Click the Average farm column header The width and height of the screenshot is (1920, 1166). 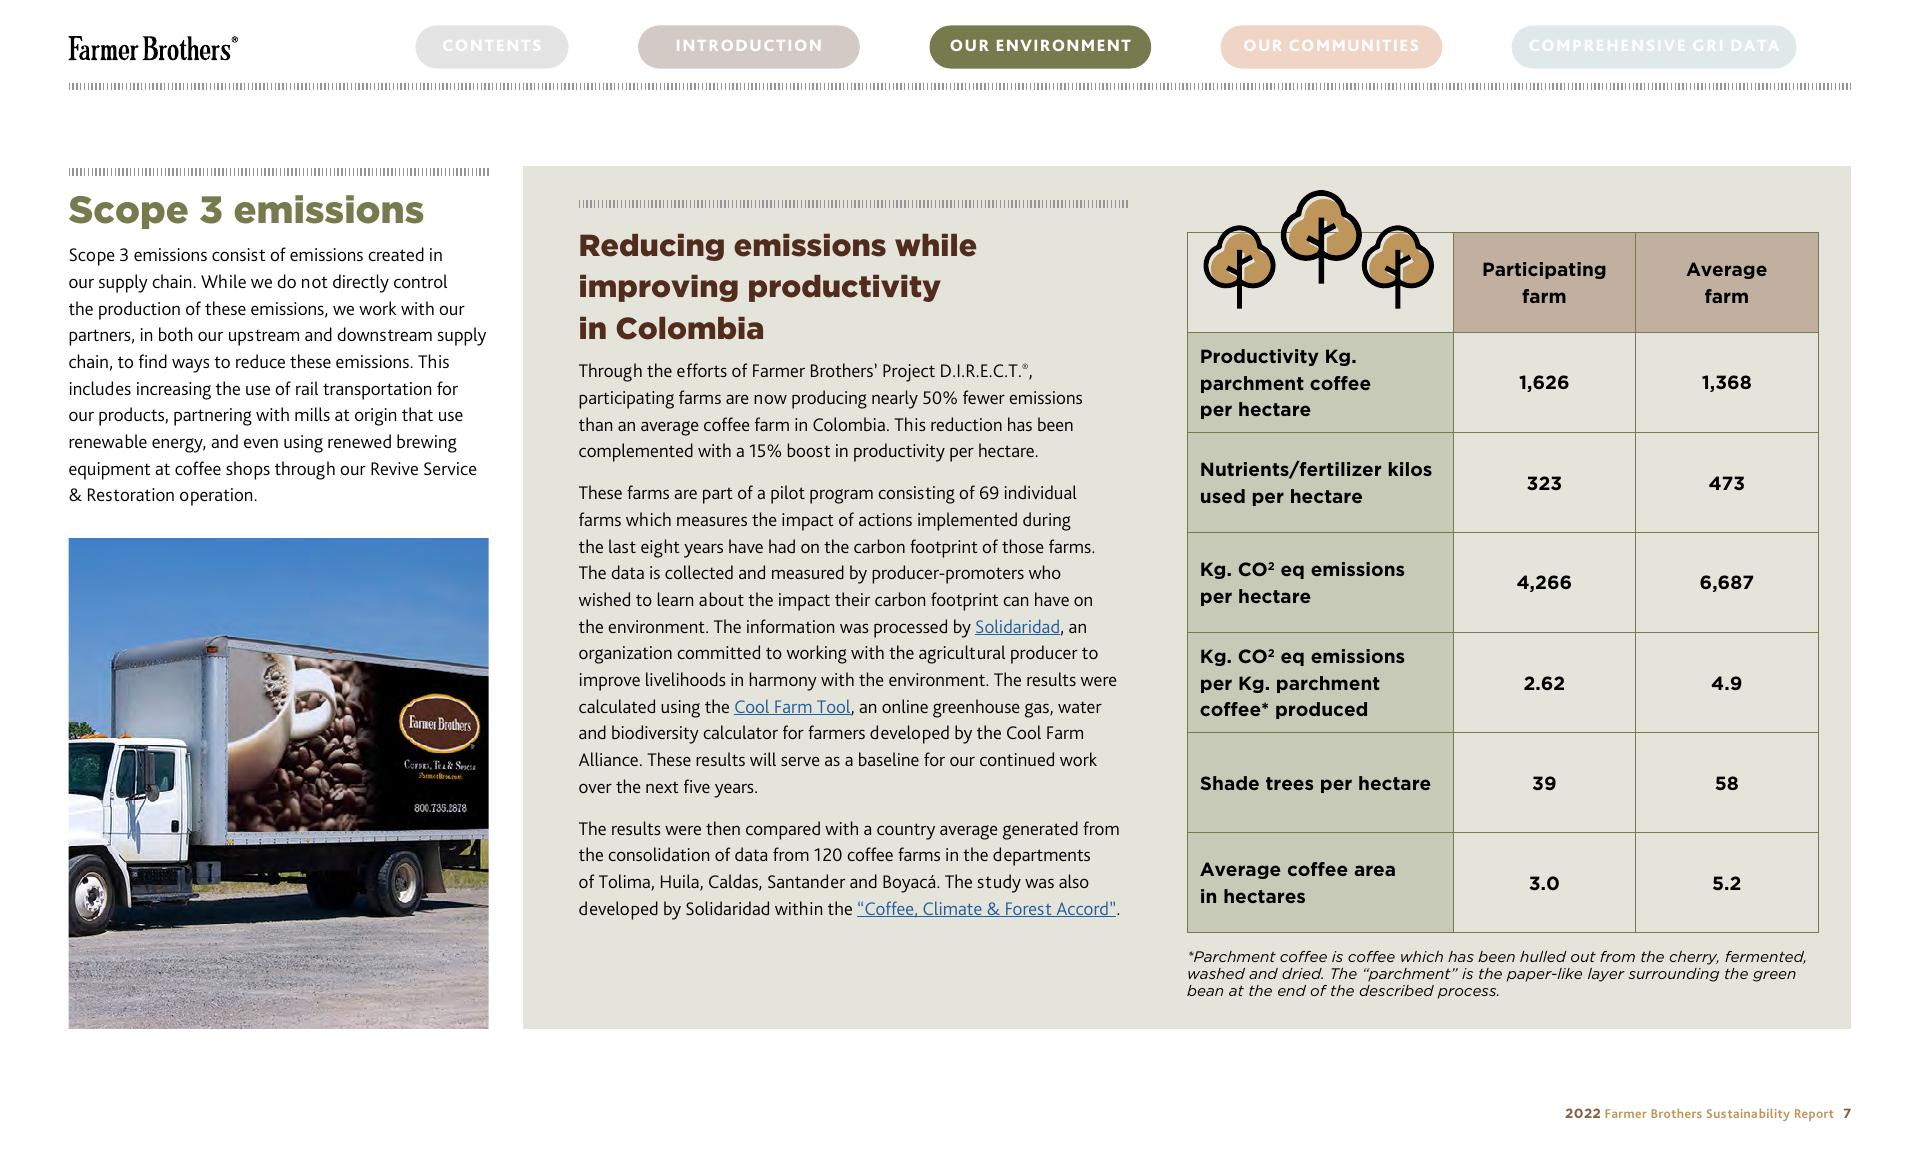(x=1726, y=283)
